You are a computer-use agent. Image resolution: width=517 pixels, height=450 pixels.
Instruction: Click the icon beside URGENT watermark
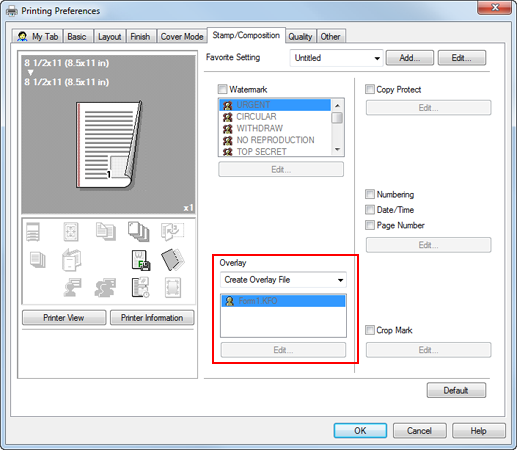228,105
